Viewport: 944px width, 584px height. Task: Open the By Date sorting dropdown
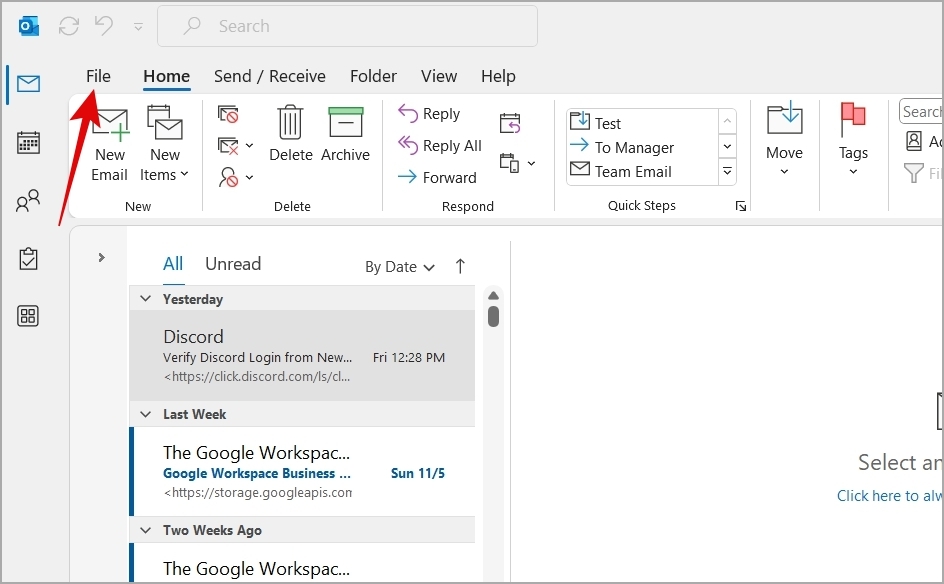(398, 267)
